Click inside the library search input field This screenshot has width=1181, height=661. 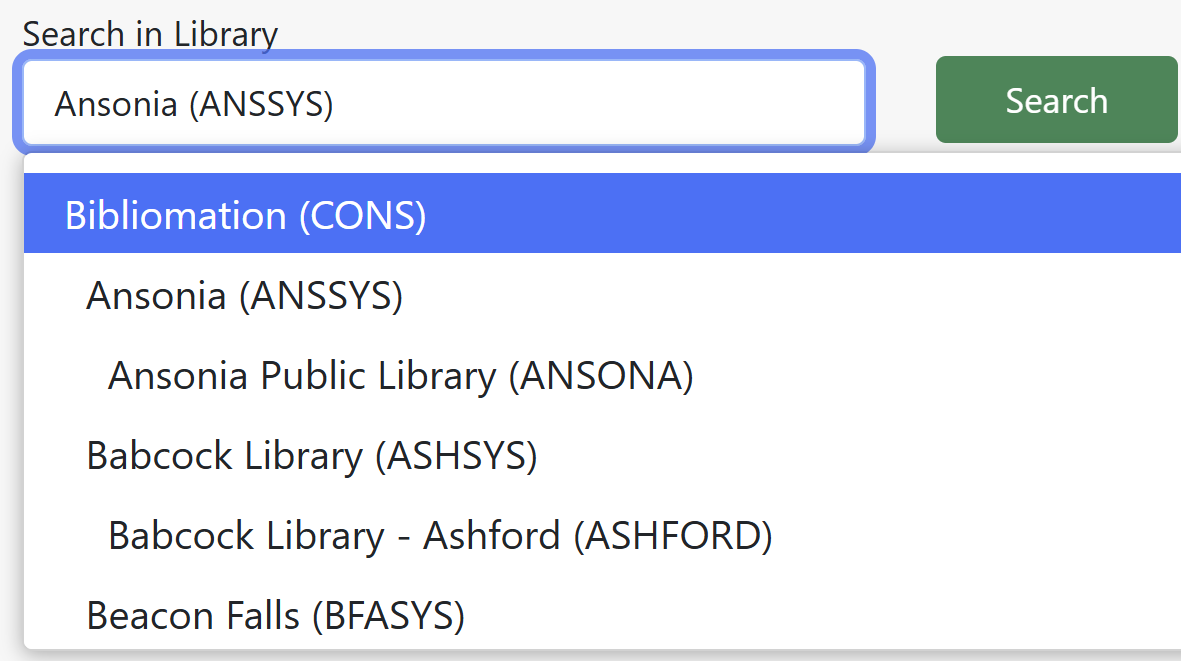click(445, 102)
